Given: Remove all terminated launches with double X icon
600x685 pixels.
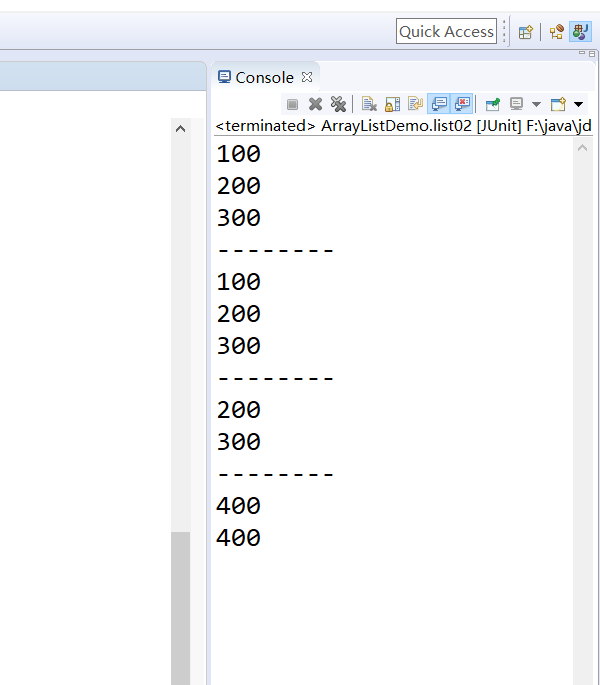Looking at the screenshot, I should [338, 104].
